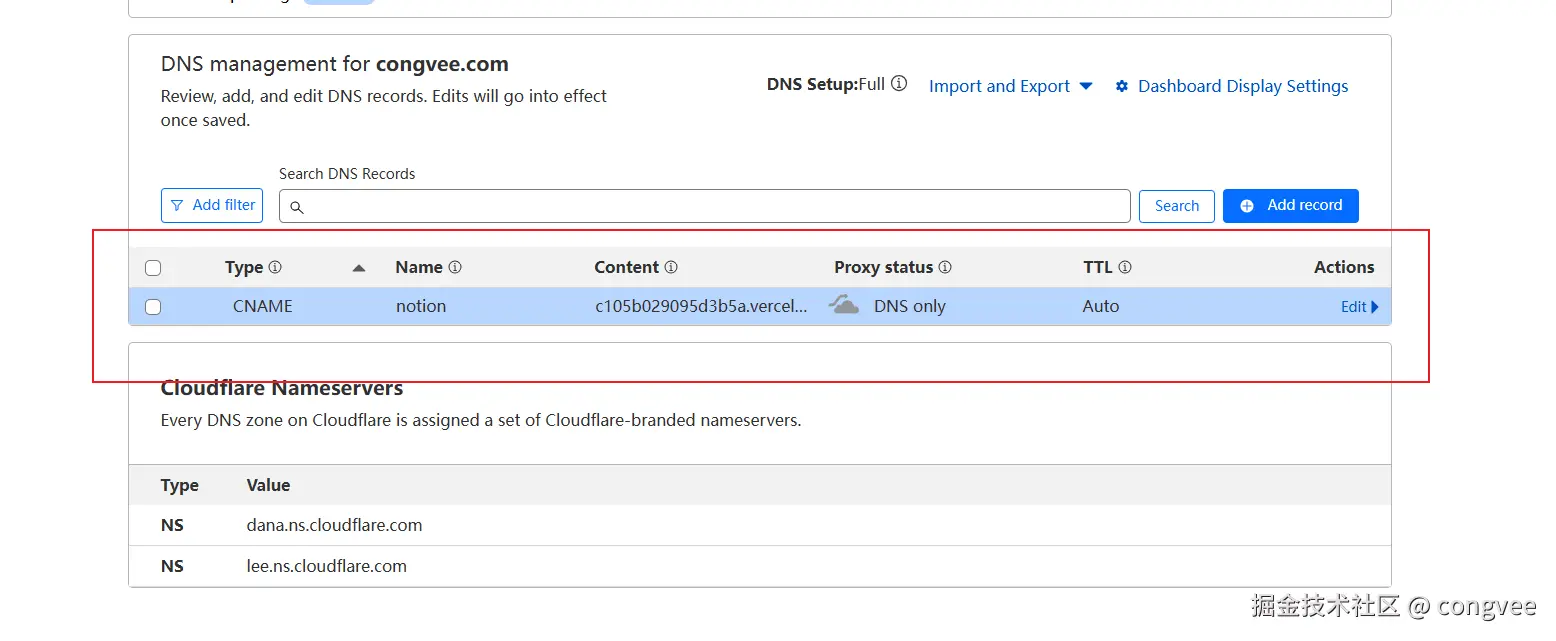This screenshot has width=1556, height=641.
Task: Click the Proxy status column header
Action: [884, 267]
